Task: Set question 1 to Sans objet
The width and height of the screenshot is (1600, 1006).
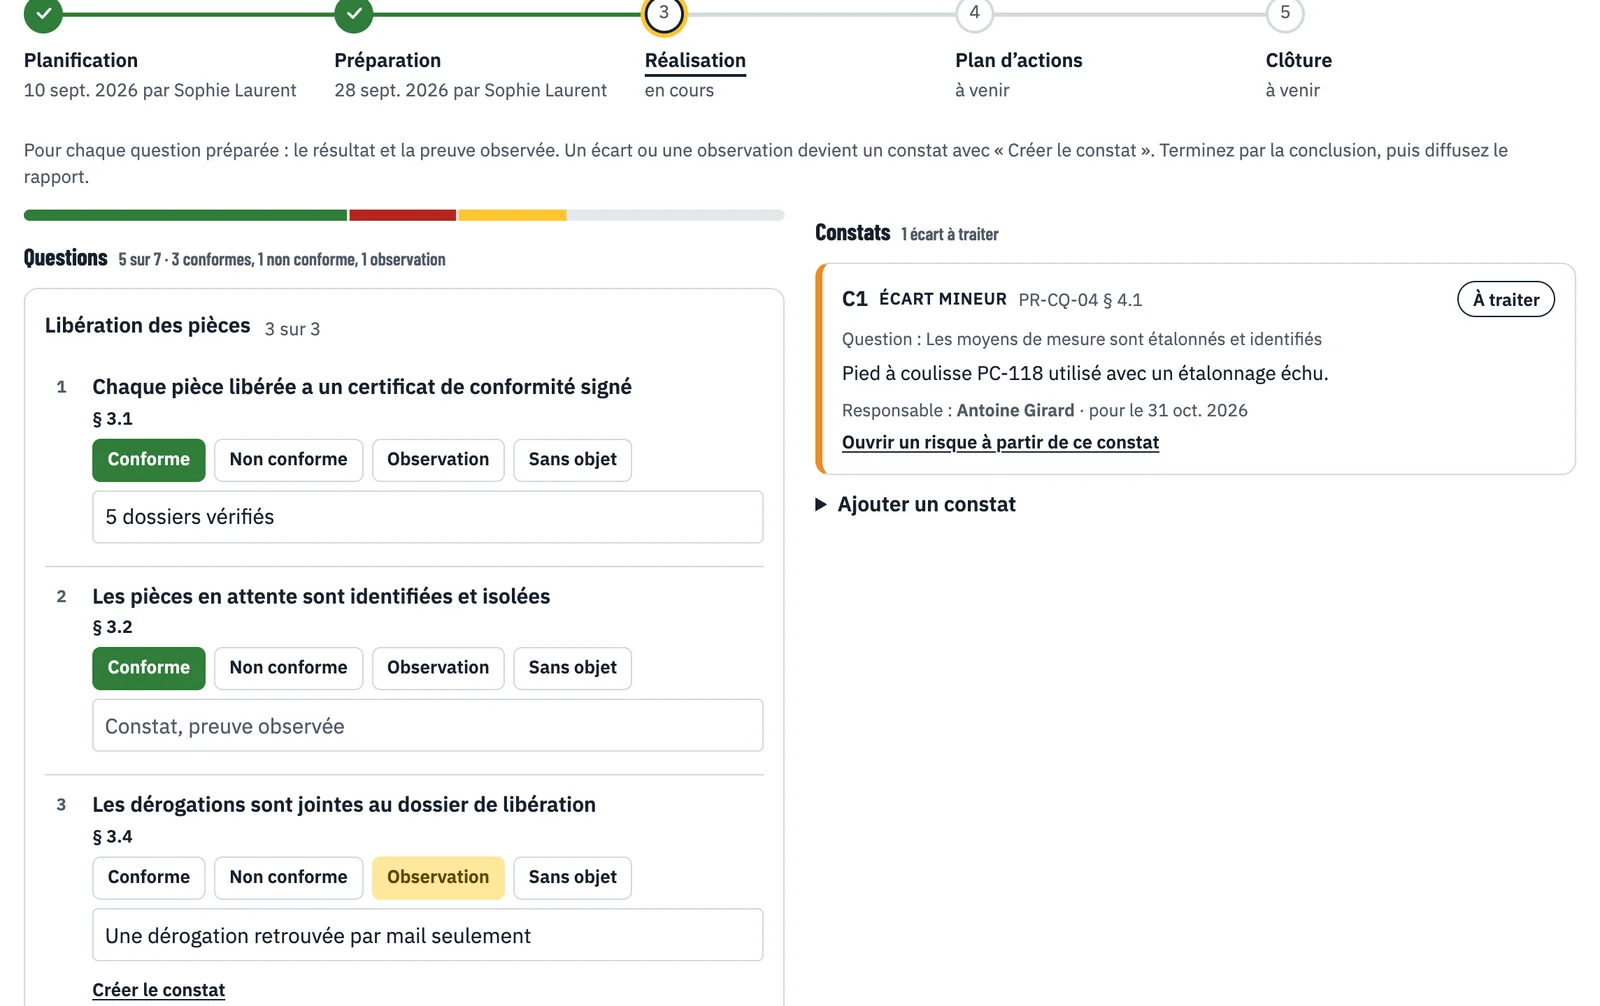Action: (x=572, y=460)
